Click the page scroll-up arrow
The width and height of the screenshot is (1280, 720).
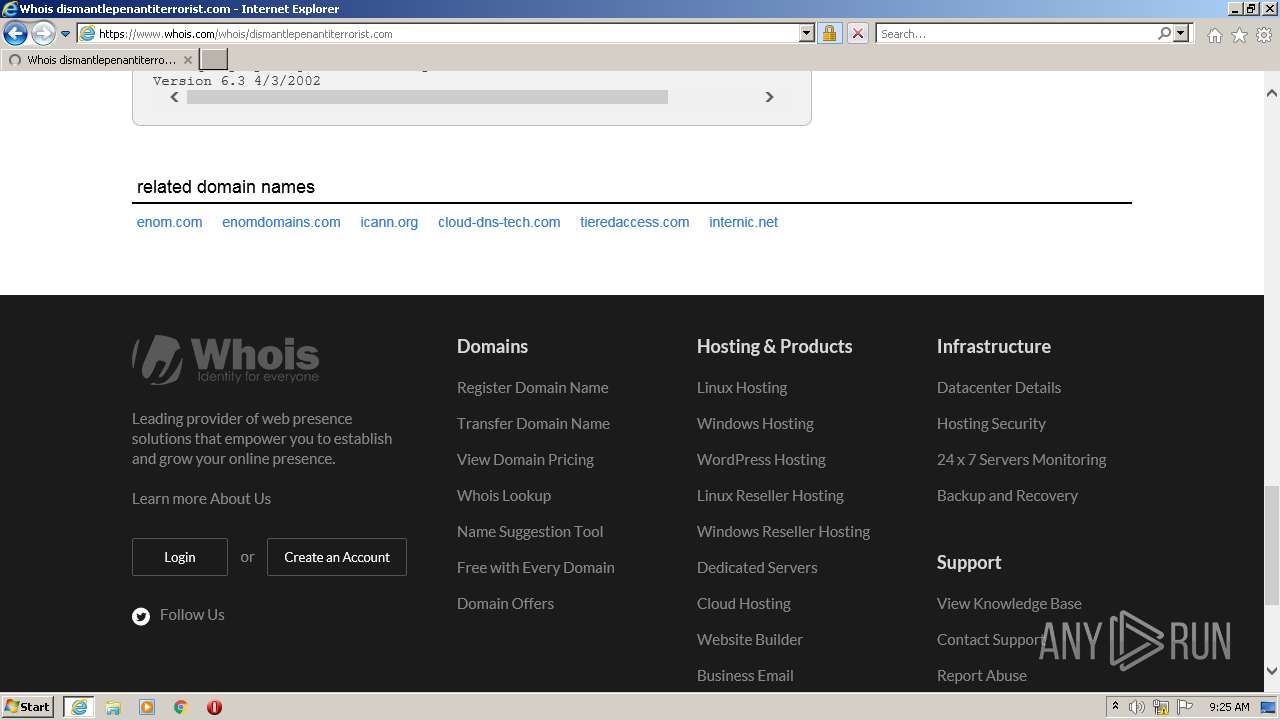[x=1272, y=93]
